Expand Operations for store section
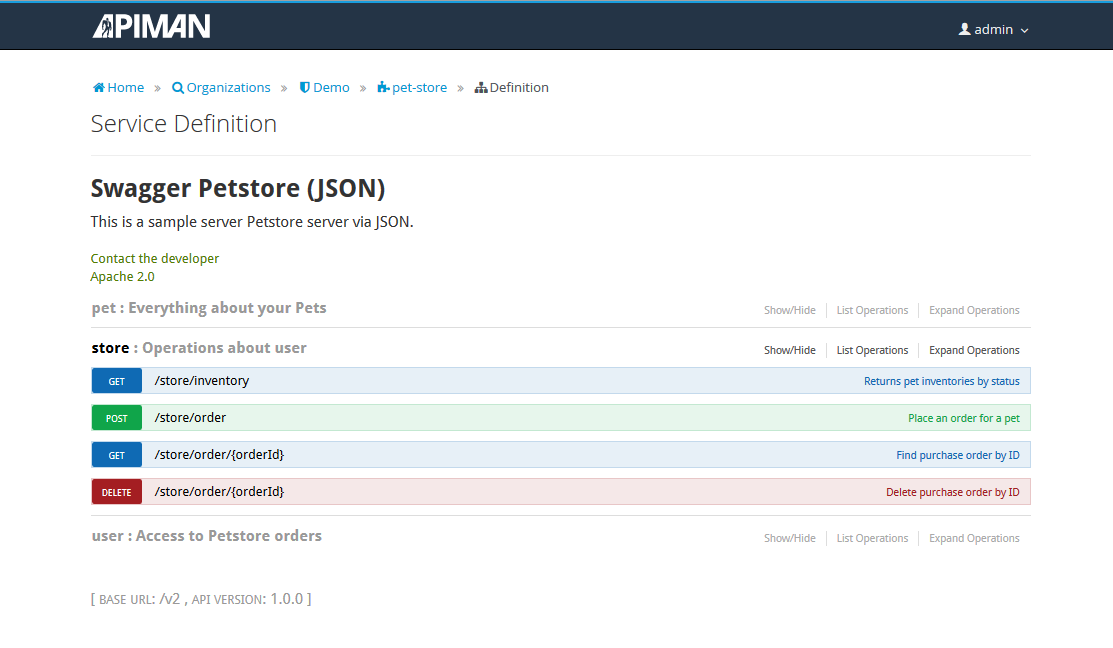1113x648 pixels. pos(974,350)
